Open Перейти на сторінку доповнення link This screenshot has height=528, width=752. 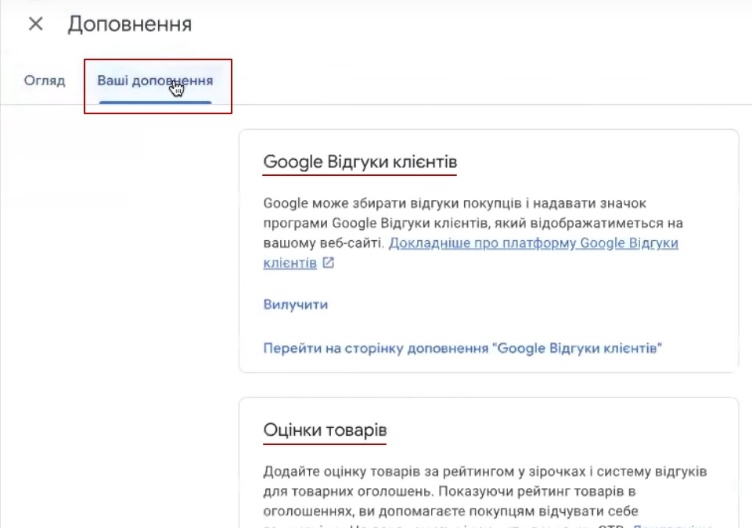[x=463, y=348]
